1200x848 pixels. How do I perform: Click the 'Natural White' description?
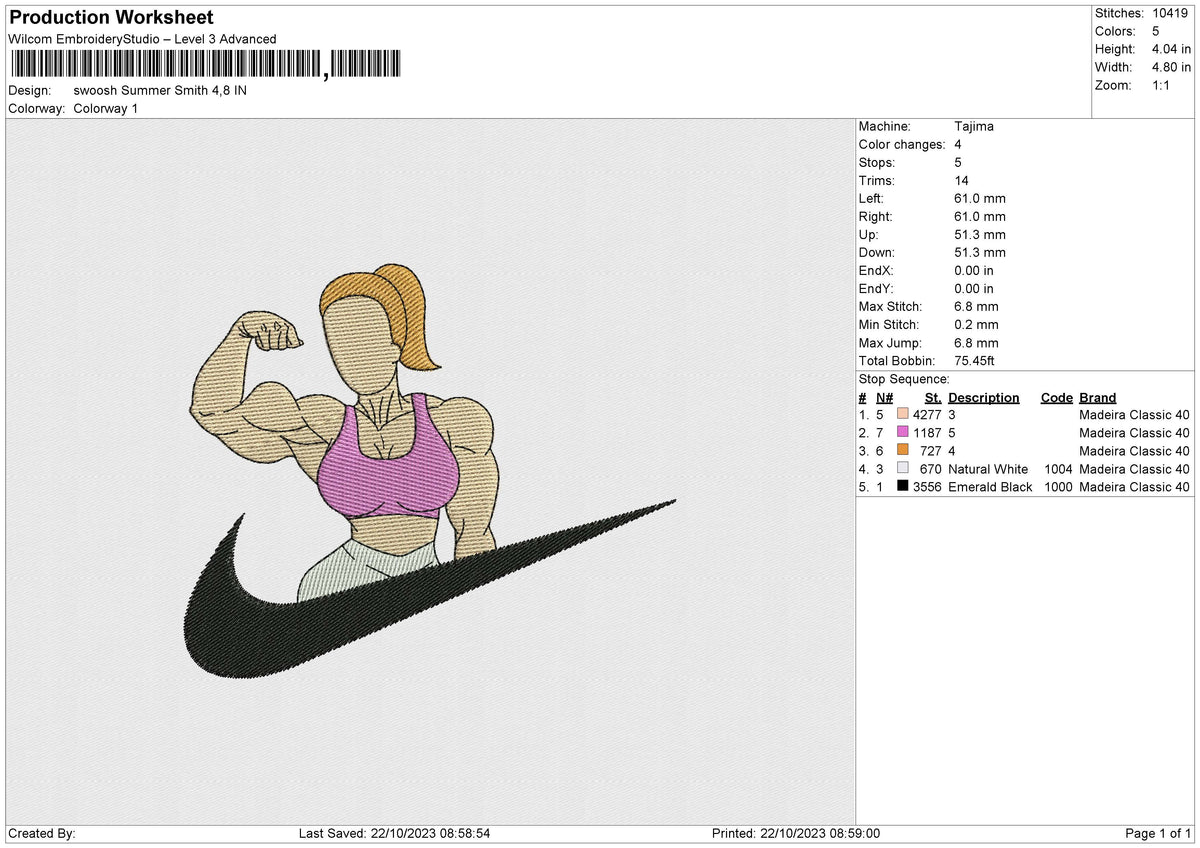coord(988,469)
